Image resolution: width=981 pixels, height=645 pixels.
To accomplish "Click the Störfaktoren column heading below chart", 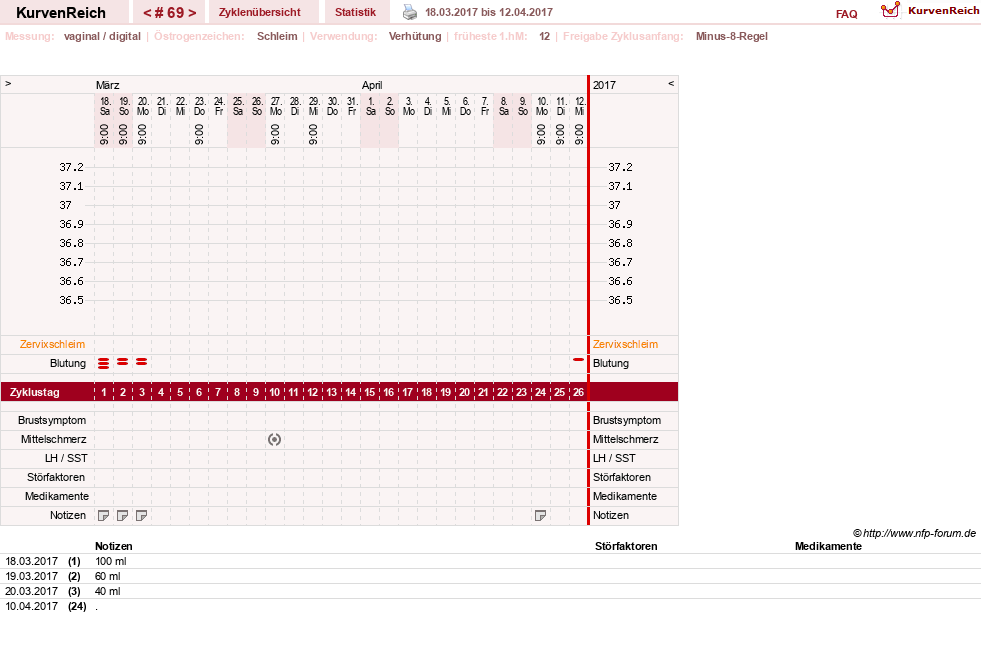I will coord(626,546).
